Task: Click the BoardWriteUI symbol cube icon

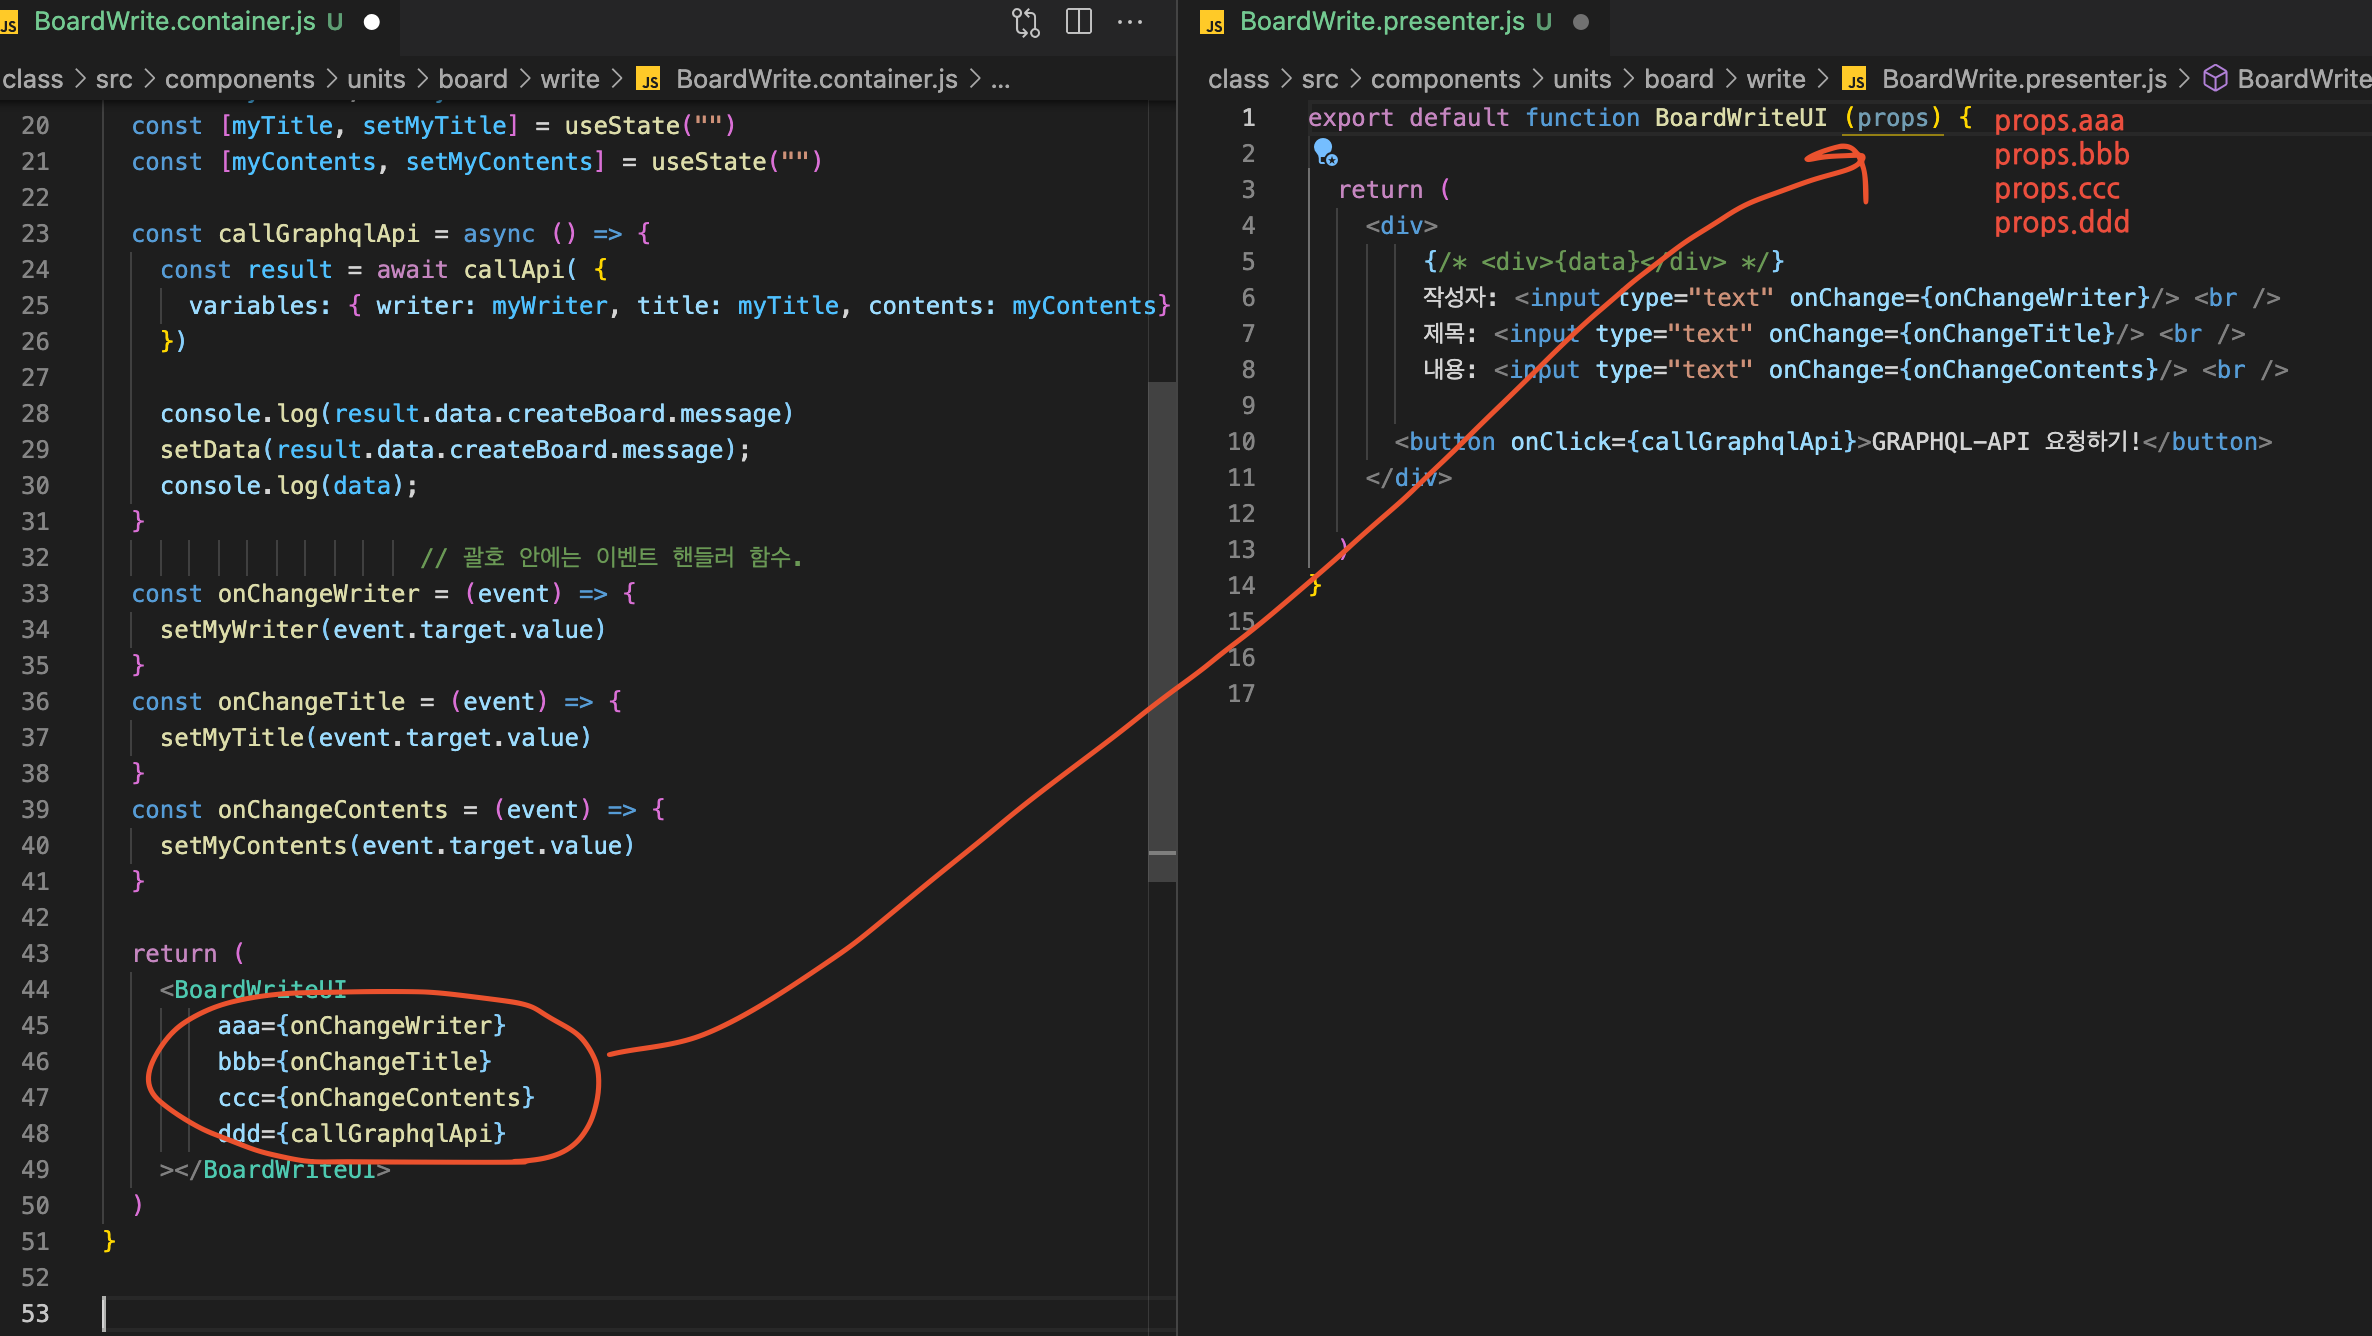Action: [2216, 78]
